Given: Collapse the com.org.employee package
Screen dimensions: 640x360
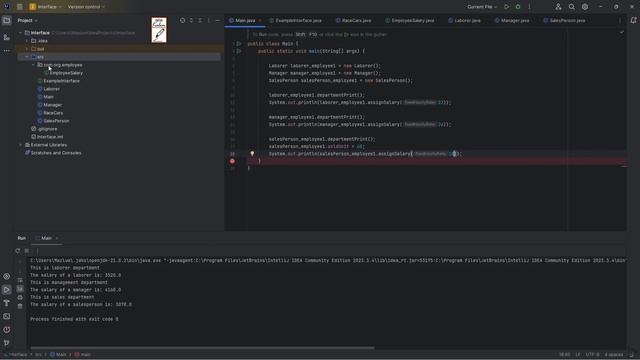Looking at the screenshot, I should [x=33, y=65].
